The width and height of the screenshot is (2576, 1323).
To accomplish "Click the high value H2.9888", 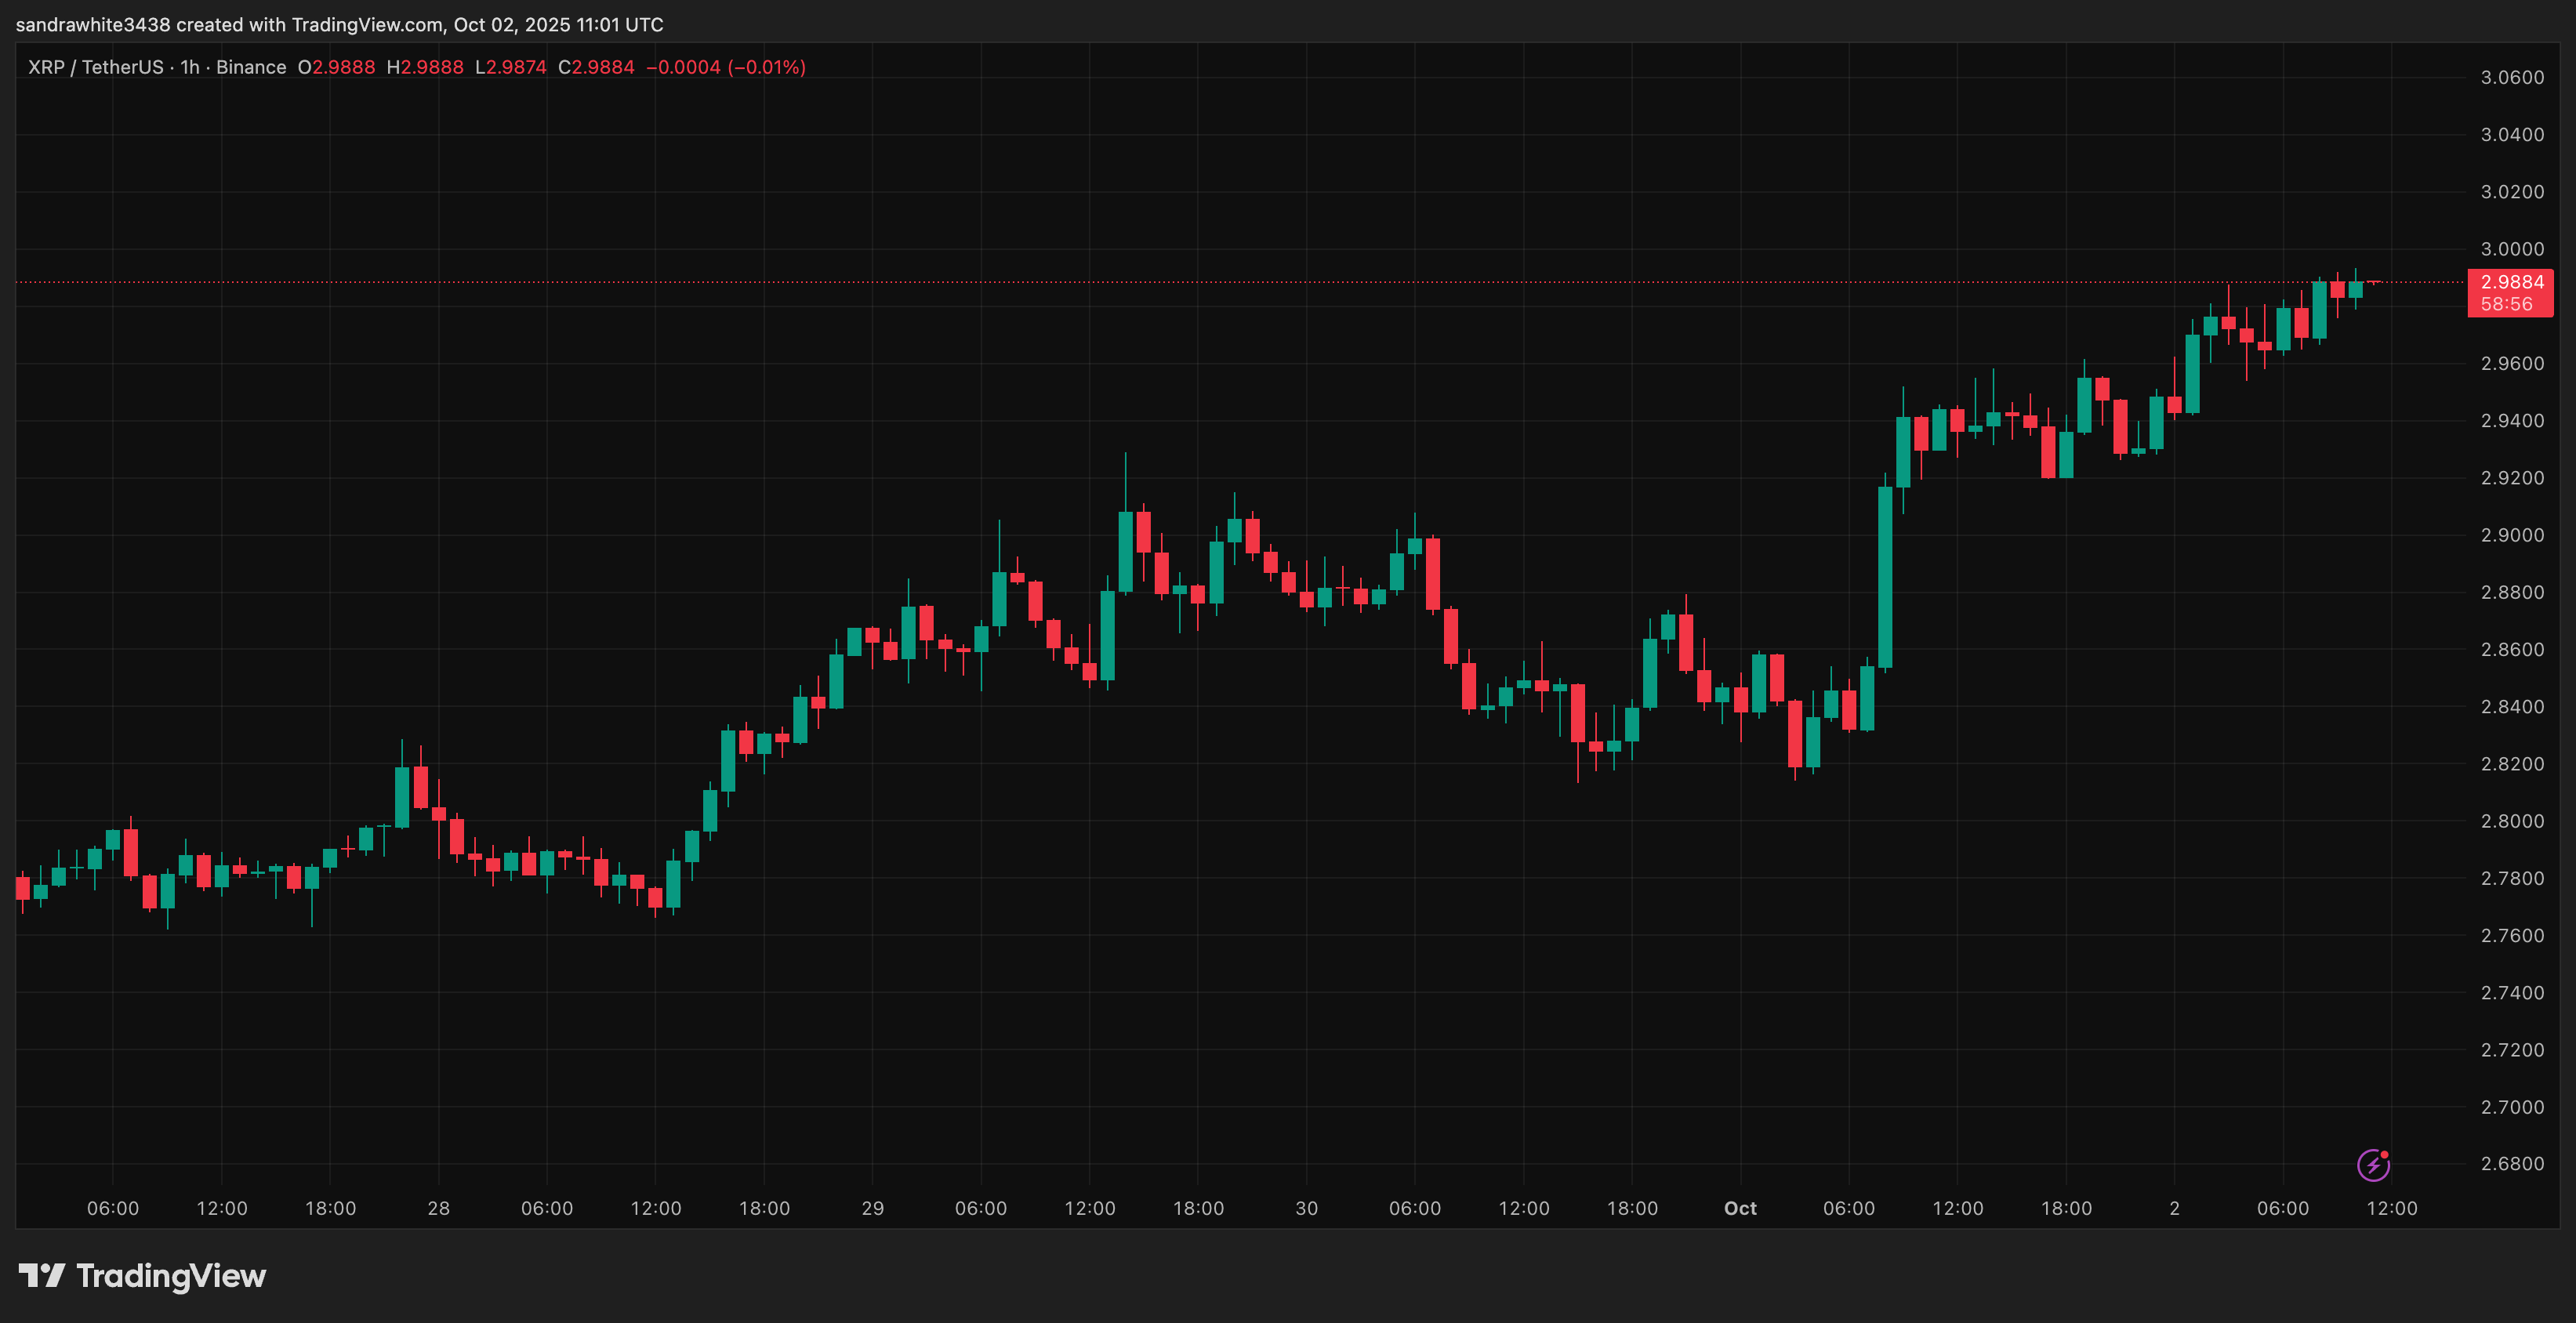I will pyautogui.click(x=425, y=67).
